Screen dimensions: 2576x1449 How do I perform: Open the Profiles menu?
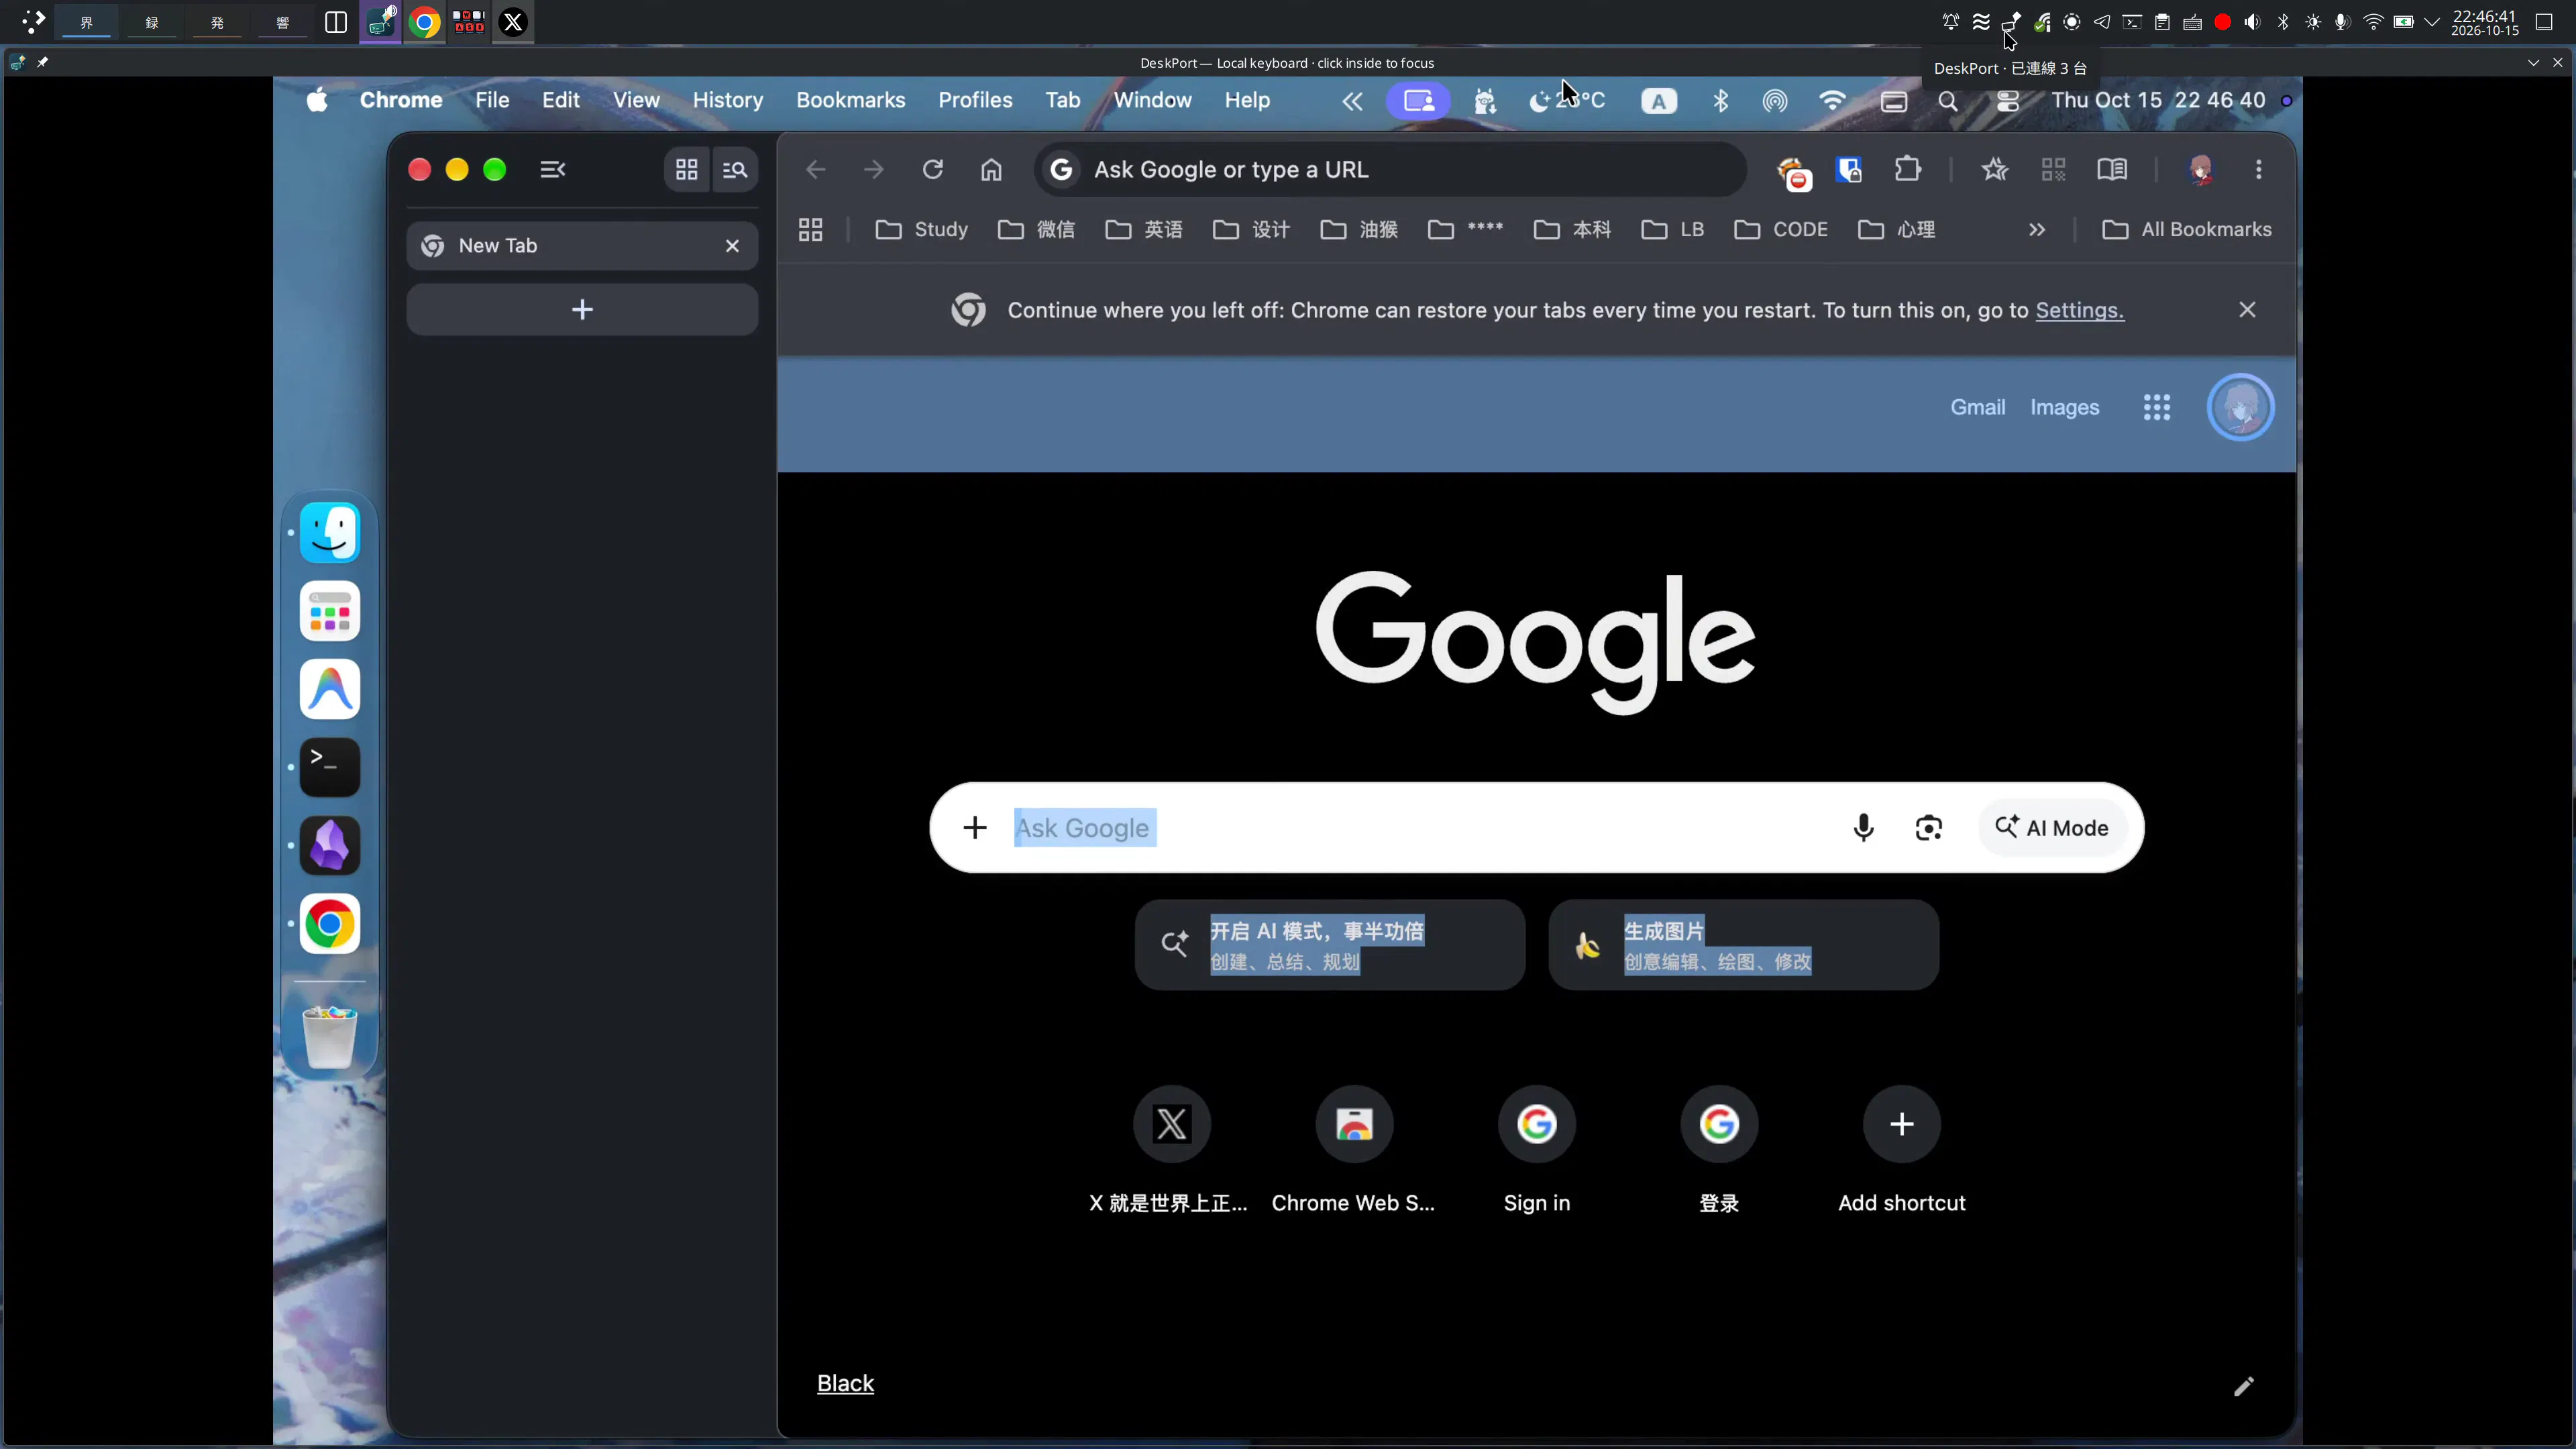point(975,100)
